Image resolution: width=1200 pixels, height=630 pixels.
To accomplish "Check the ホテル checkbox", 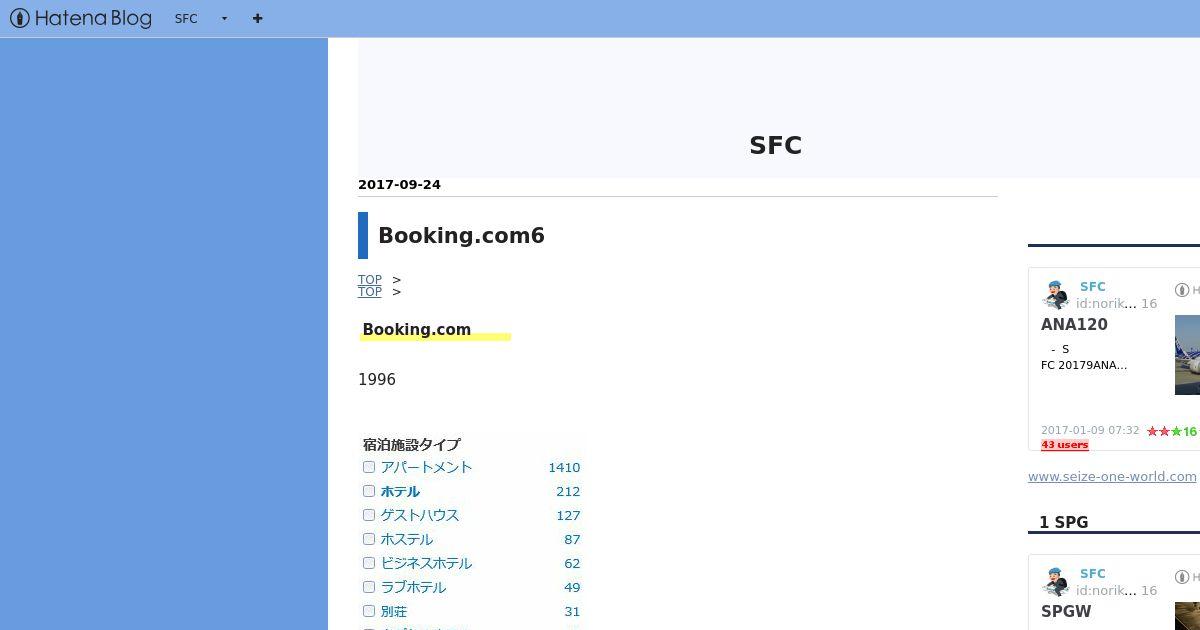I will click(x=369, y=491).
